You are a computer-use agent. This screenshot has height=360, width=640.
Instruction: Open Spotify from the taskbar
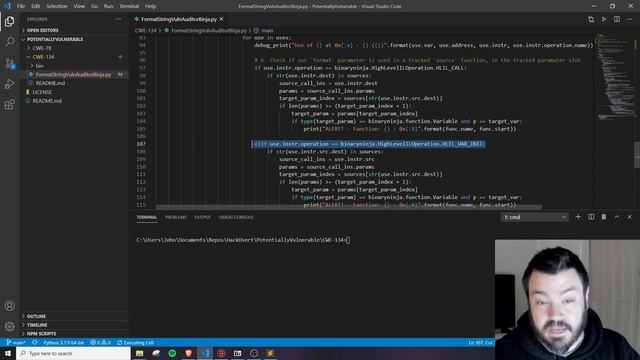[172, 353]
